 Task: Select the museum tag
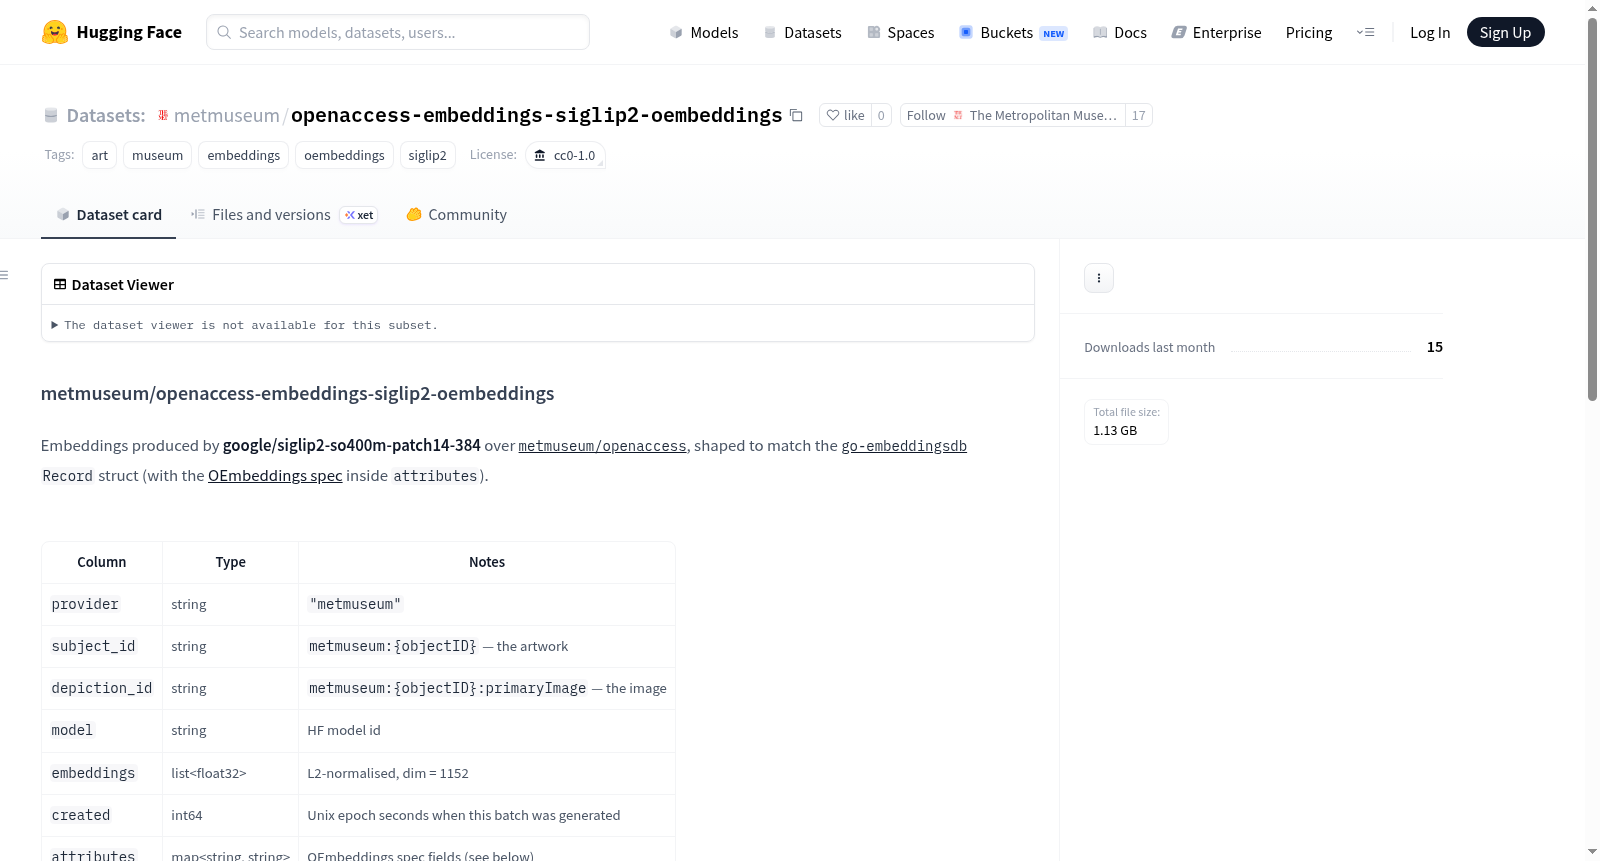click(x=158, y=155)
